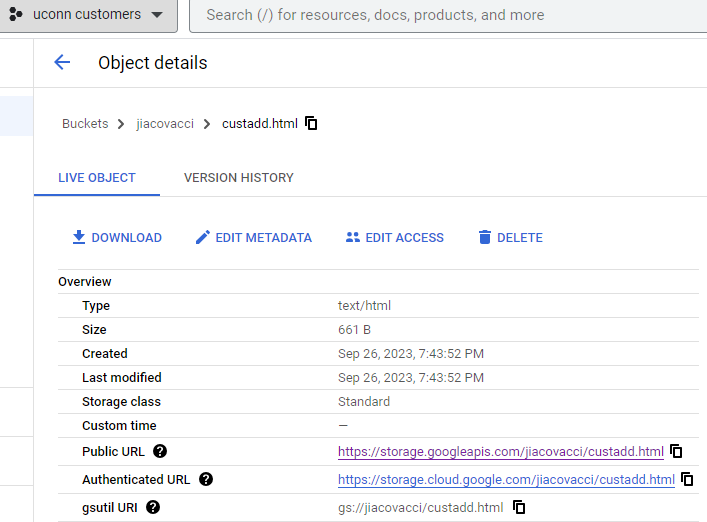Copy the Public URL to clipboard
The width and height of the screenshot is (707, 522).
click(676, 451)
